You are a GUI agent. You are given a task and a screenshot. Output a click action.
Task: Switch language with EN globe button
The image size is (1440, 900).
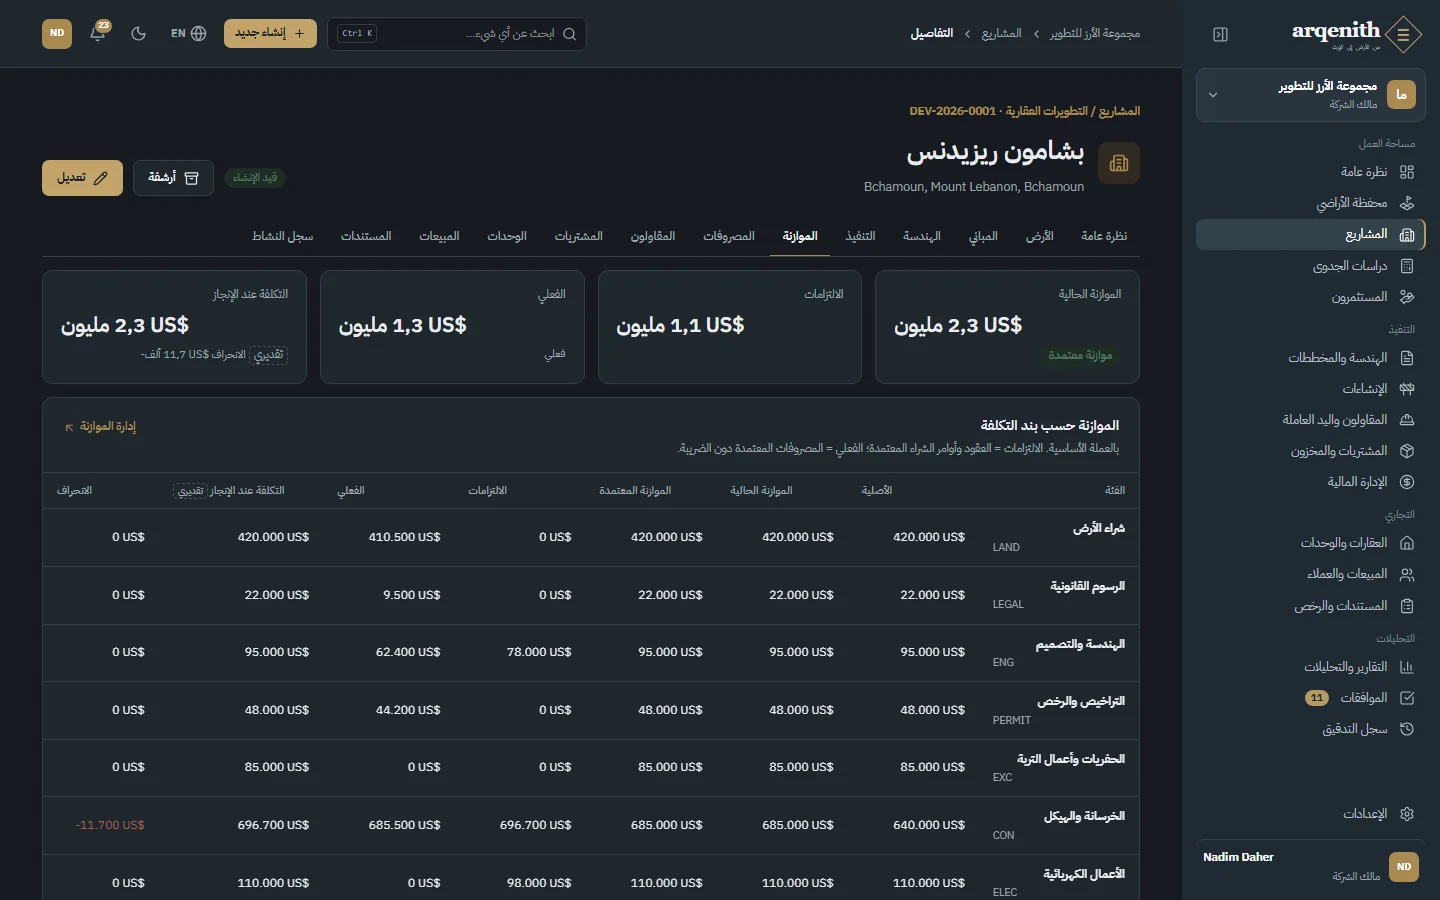189,33
